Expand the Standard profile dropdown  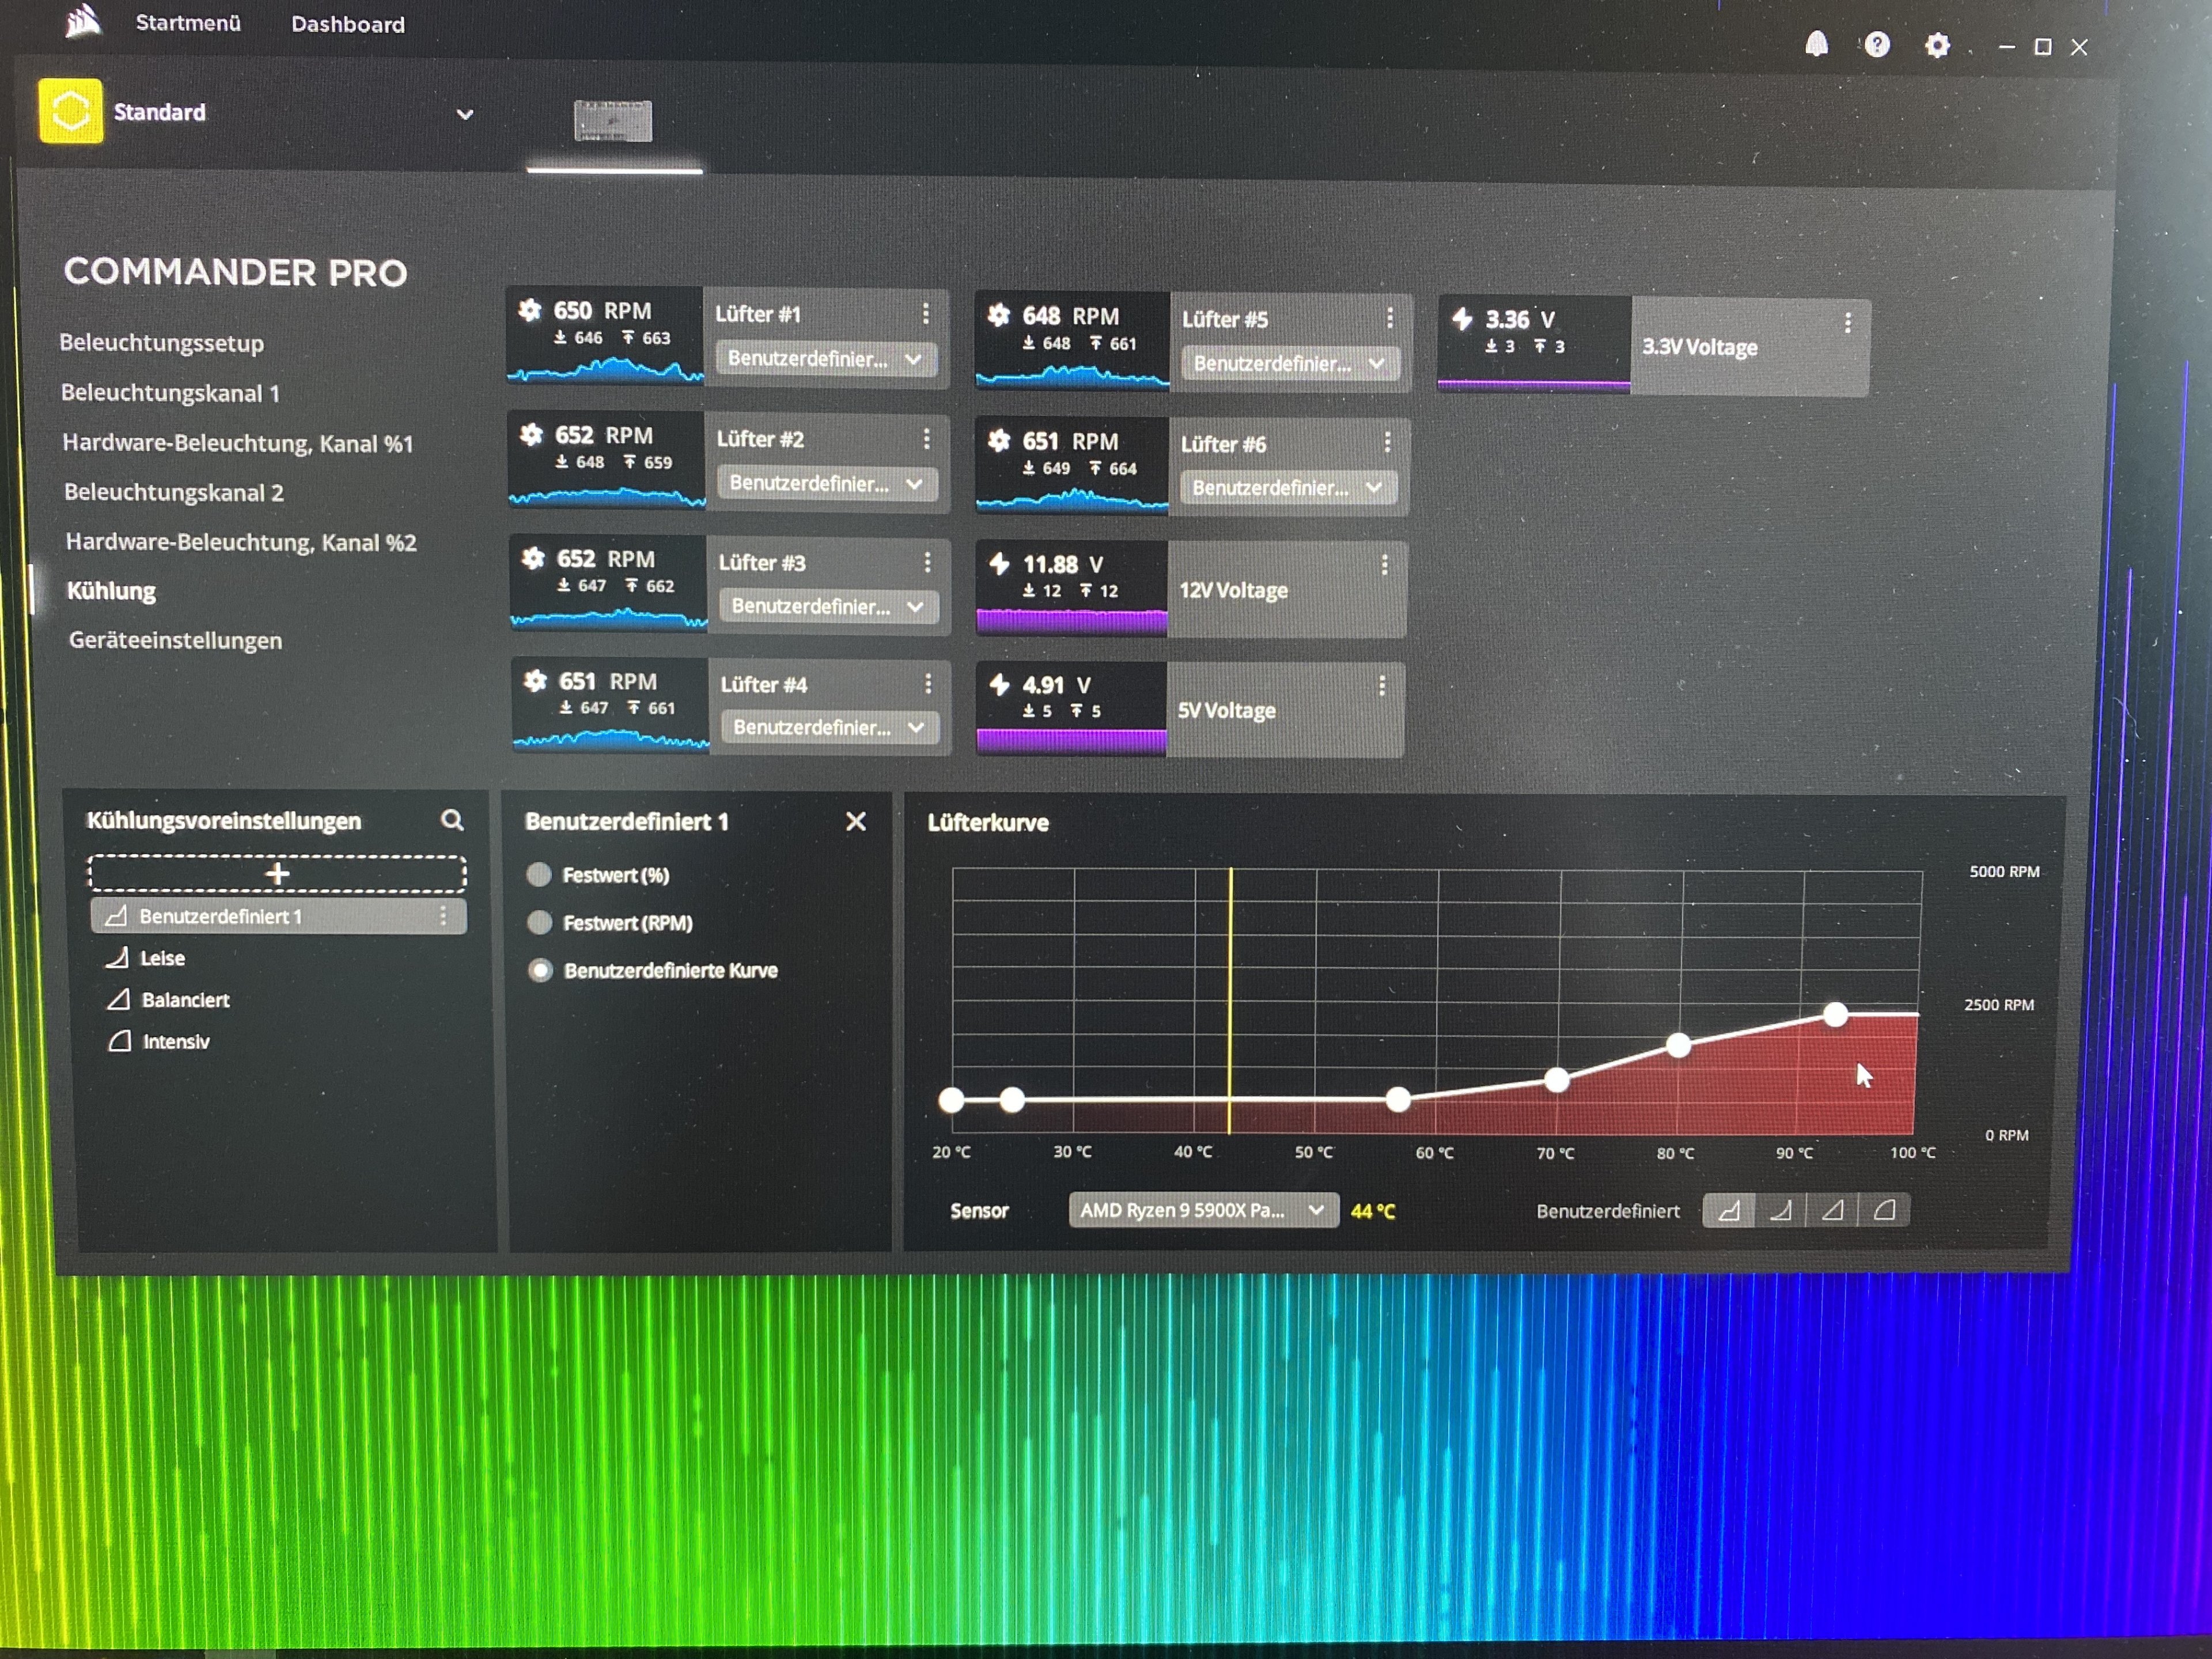point(464,114)
